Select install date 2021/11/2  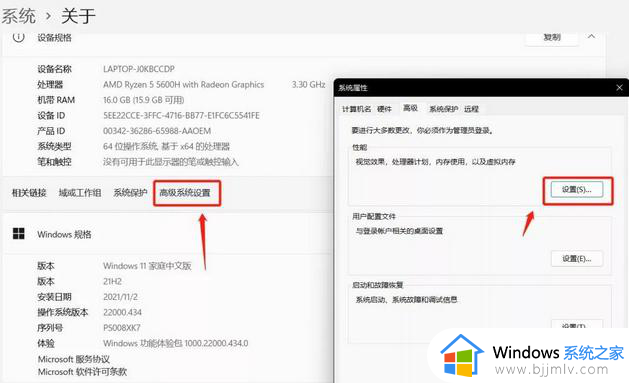(x=120, y=297)
